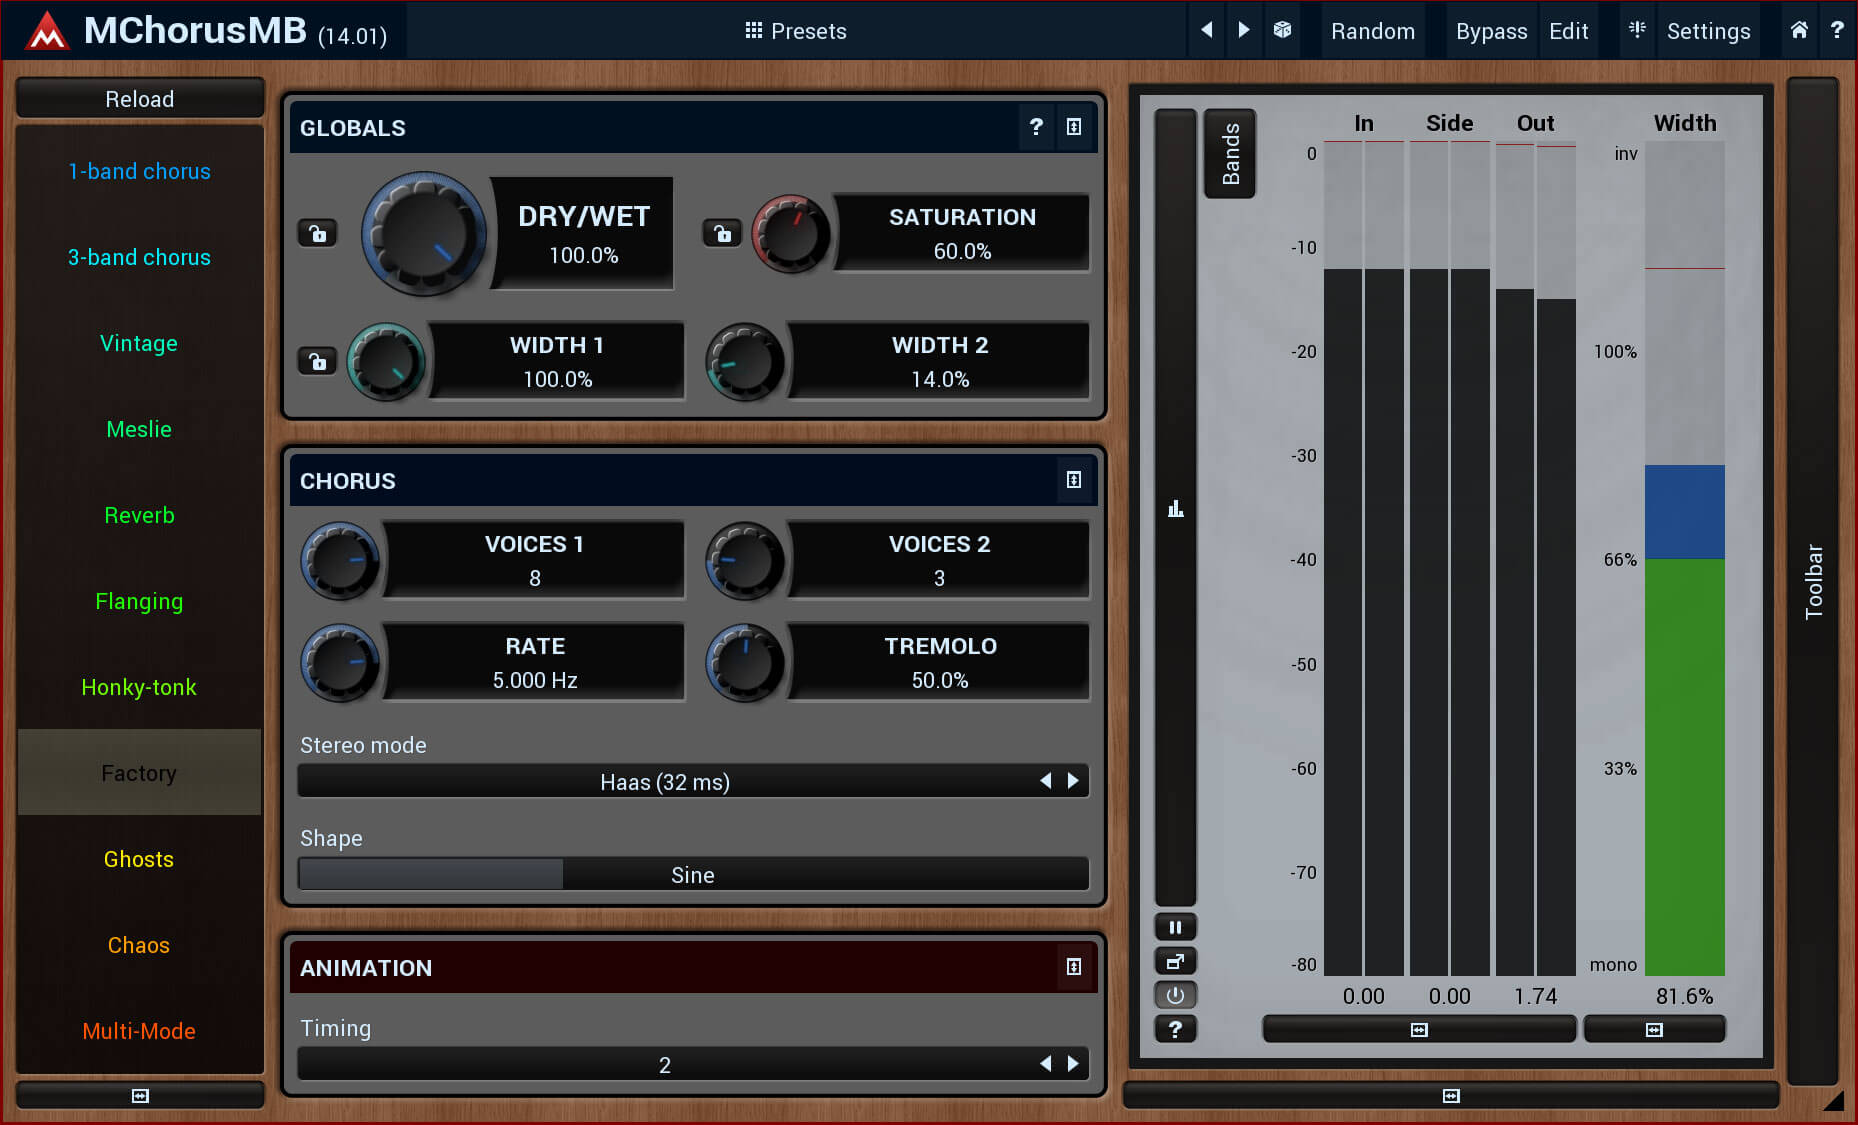
Task: Click the Settings sliders icon
Action: coord(1637,30)
